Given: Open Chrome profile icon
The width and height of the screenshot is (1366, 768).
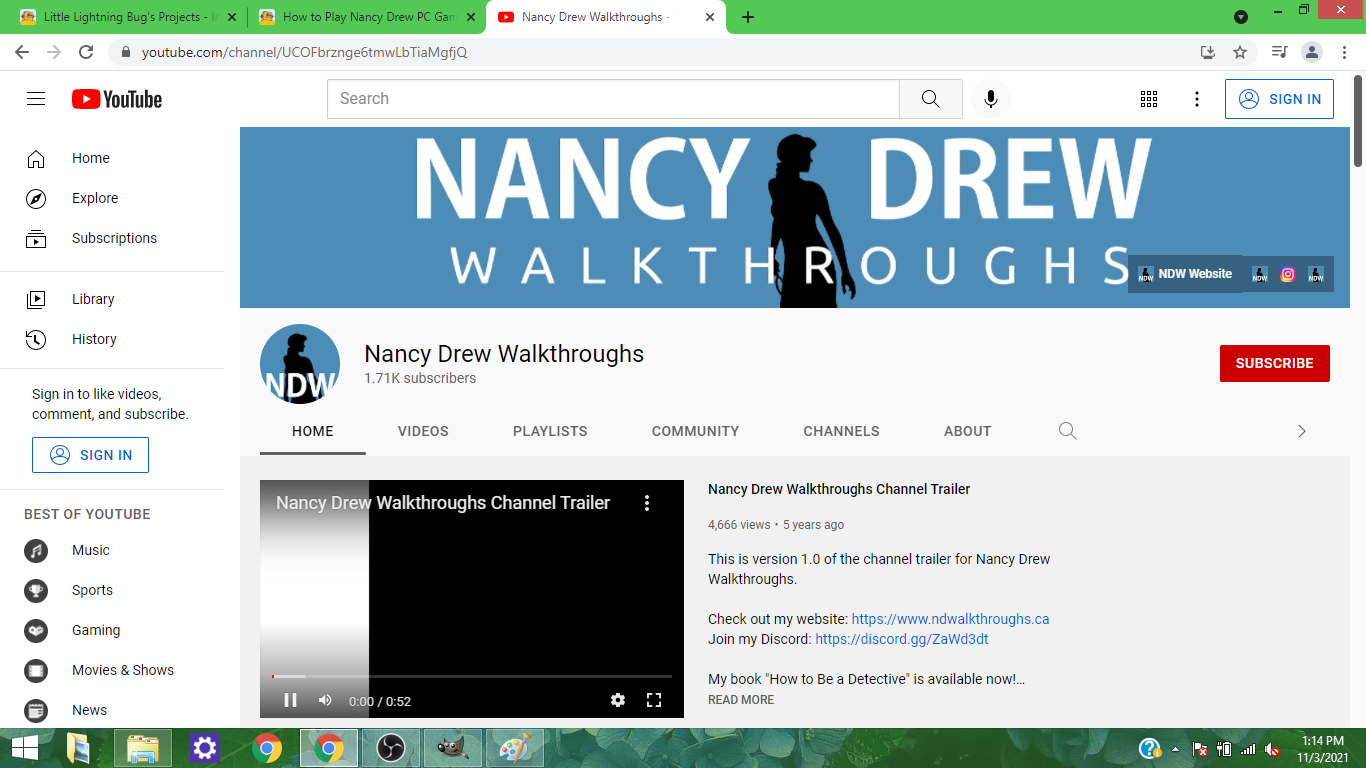Looking at the screenshot, I should point(1312,52).
